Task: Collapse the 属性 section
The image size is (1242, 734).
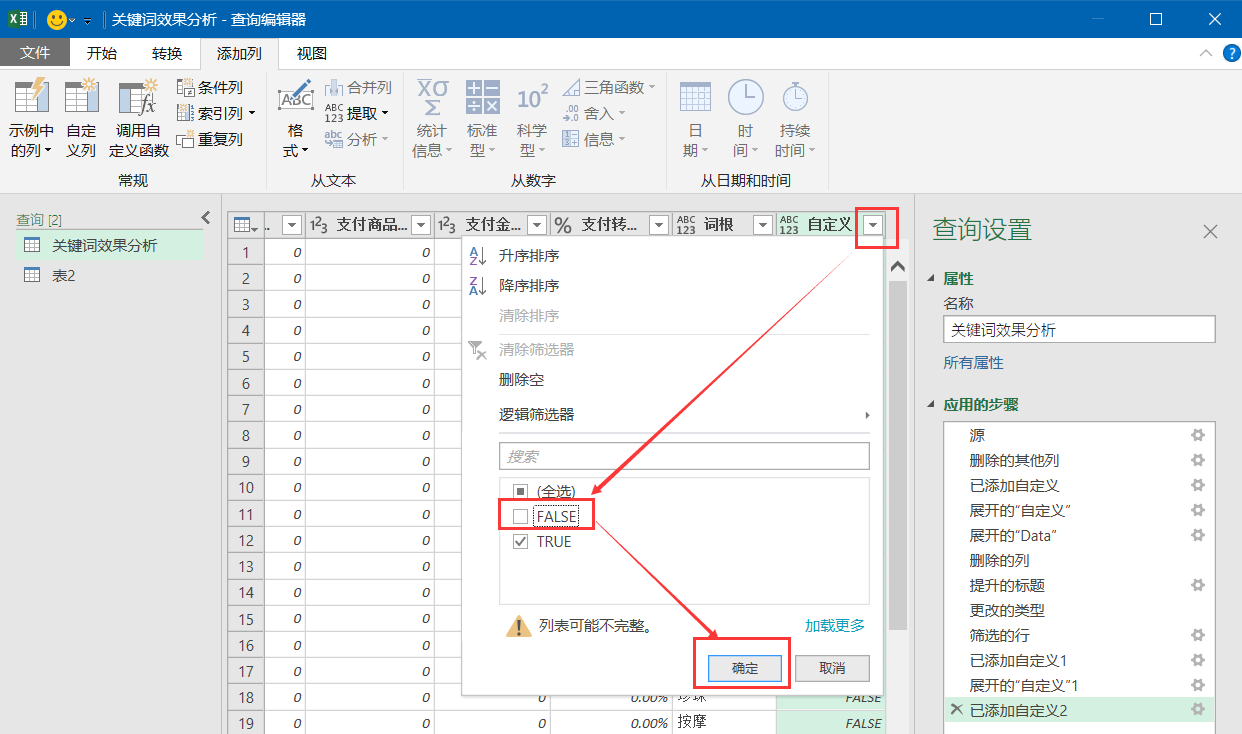Action: pyautogui.click(x=933, y=279)
